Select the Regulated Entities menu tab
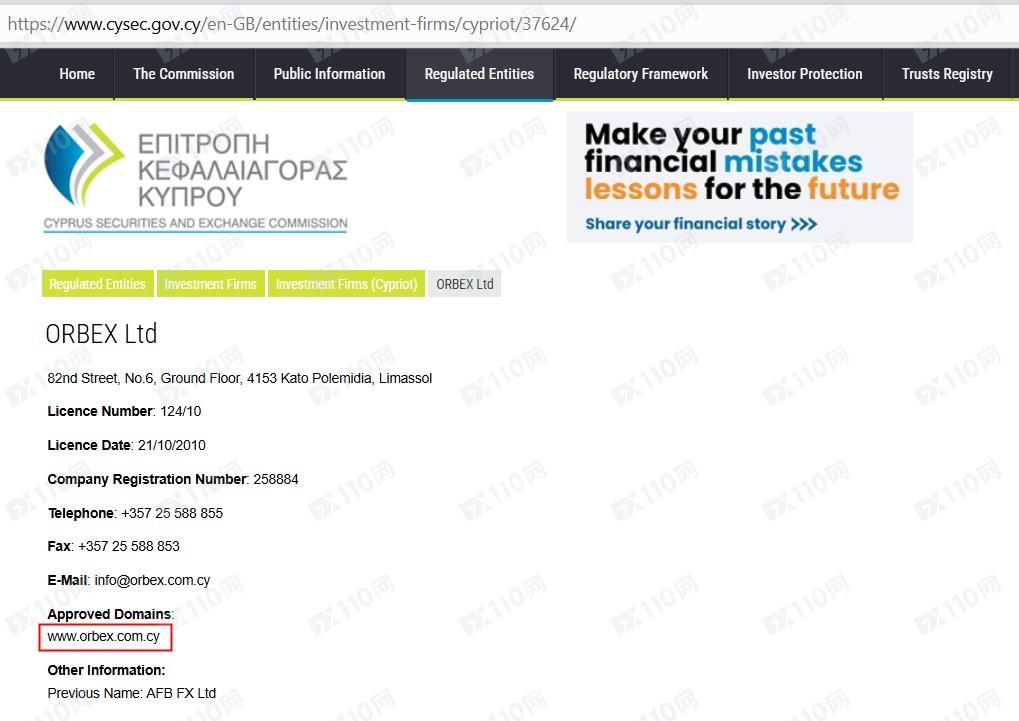This screenshot has width=1019, height=721. pos(479,74)
